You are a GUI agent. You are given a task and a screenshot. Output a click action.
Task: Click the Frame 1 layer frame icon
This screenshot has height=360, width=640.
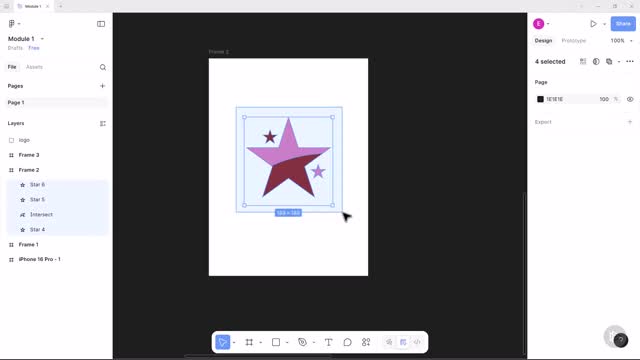coord(11,245)
